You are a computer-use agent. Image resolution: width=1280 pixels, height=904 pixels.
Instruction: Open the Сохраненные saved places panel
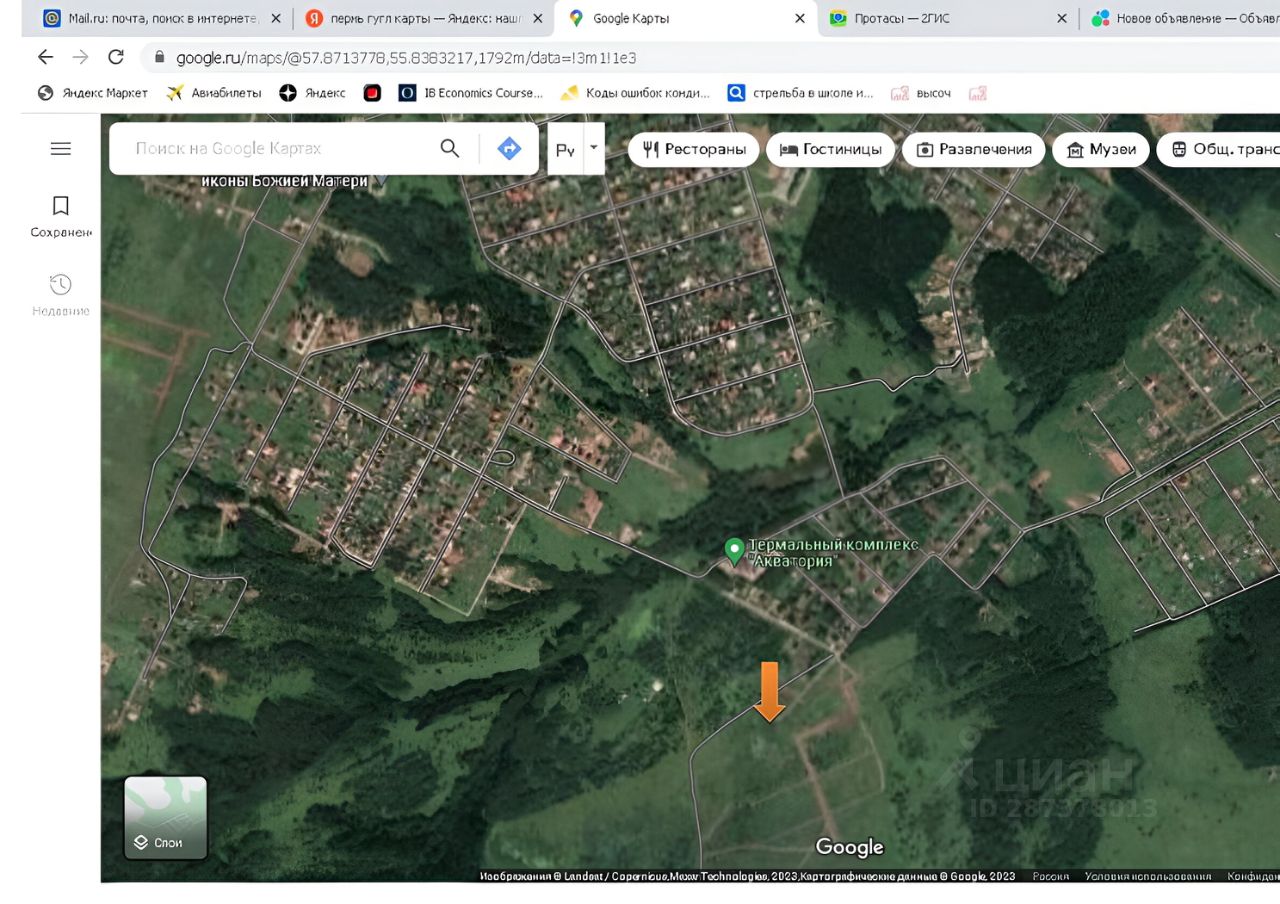tap(61, 216)
